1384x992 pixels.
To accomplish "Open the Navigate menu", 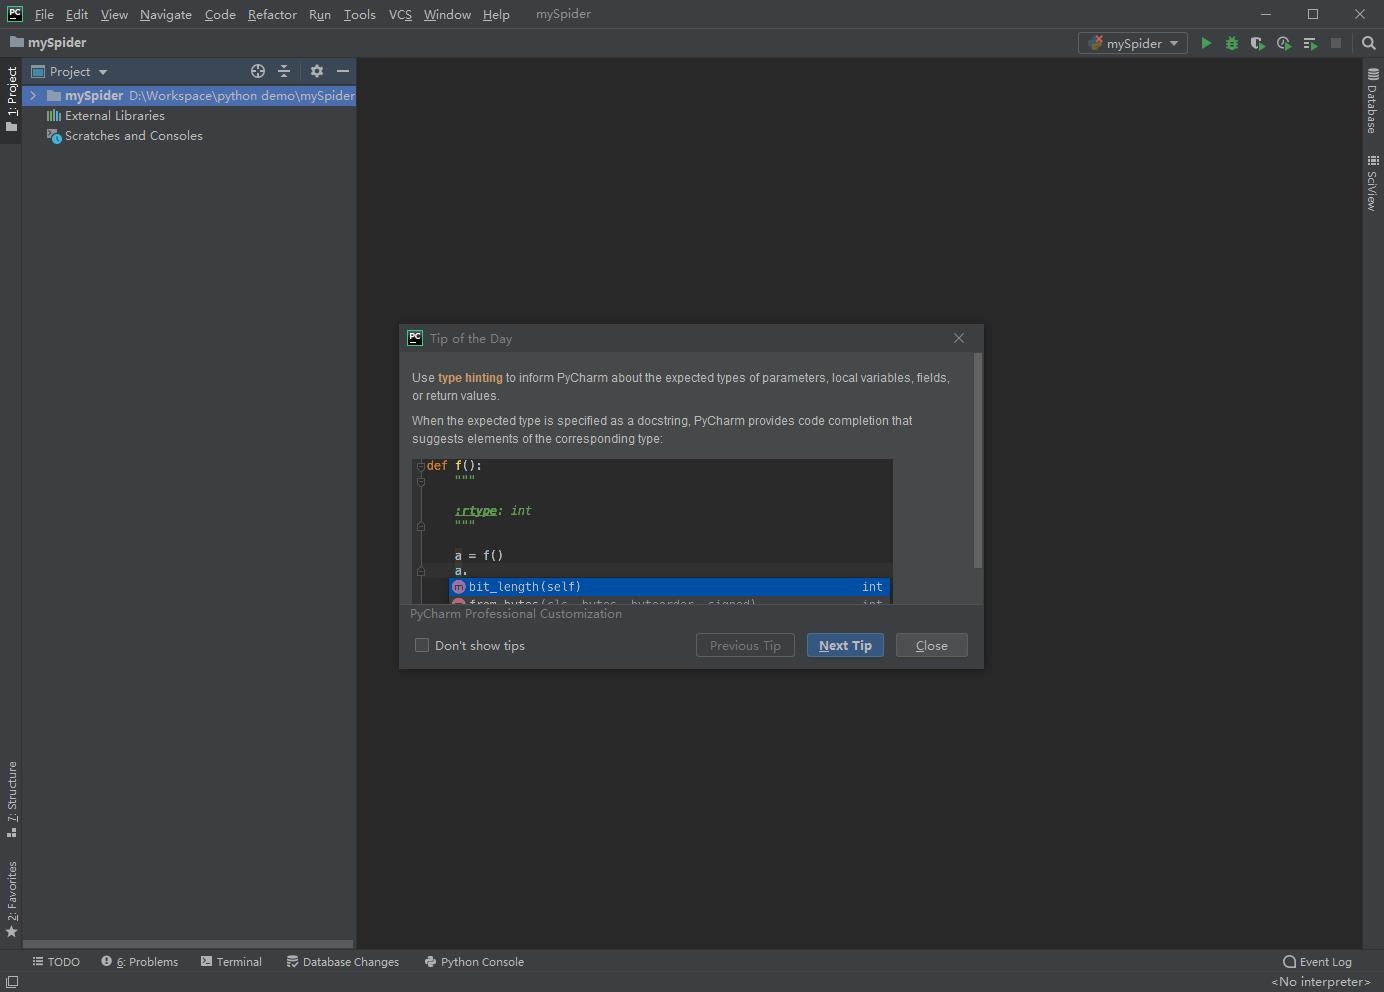I will pyautogui.click(x=166, y=14).
